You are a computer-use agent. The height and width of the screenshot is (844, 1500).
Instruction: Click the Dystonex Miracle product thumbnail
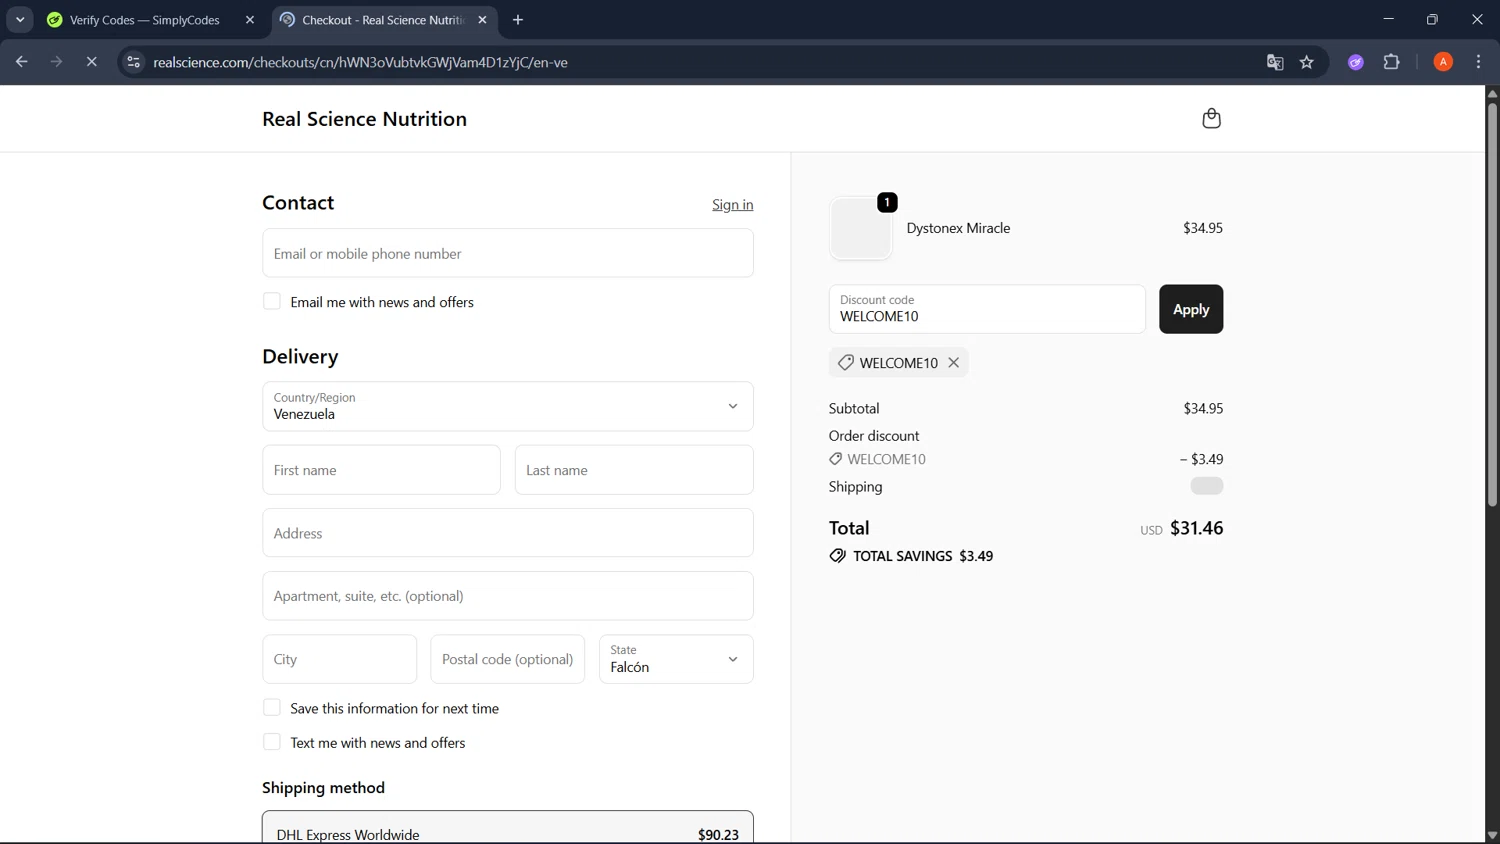click(x=861, y=228)
